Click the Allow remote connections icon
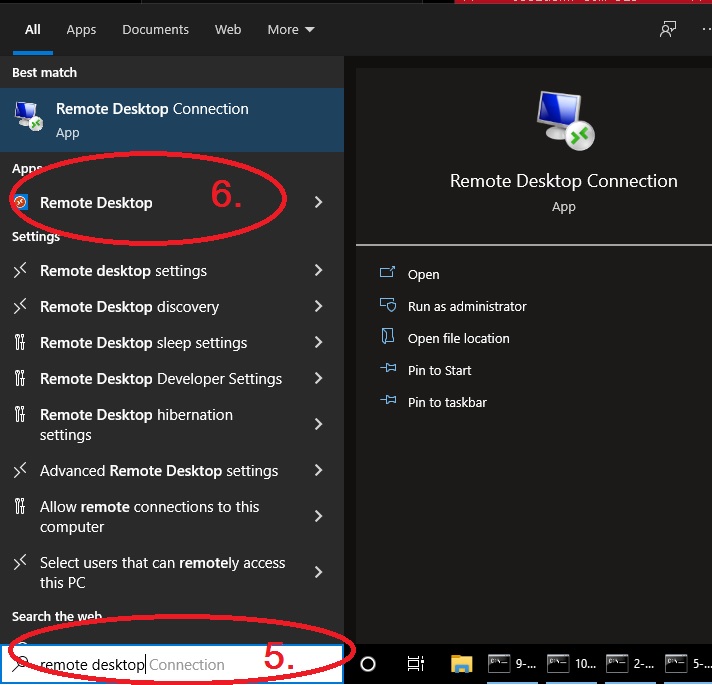This screenshot has height=685, width=712. point(20,506)
